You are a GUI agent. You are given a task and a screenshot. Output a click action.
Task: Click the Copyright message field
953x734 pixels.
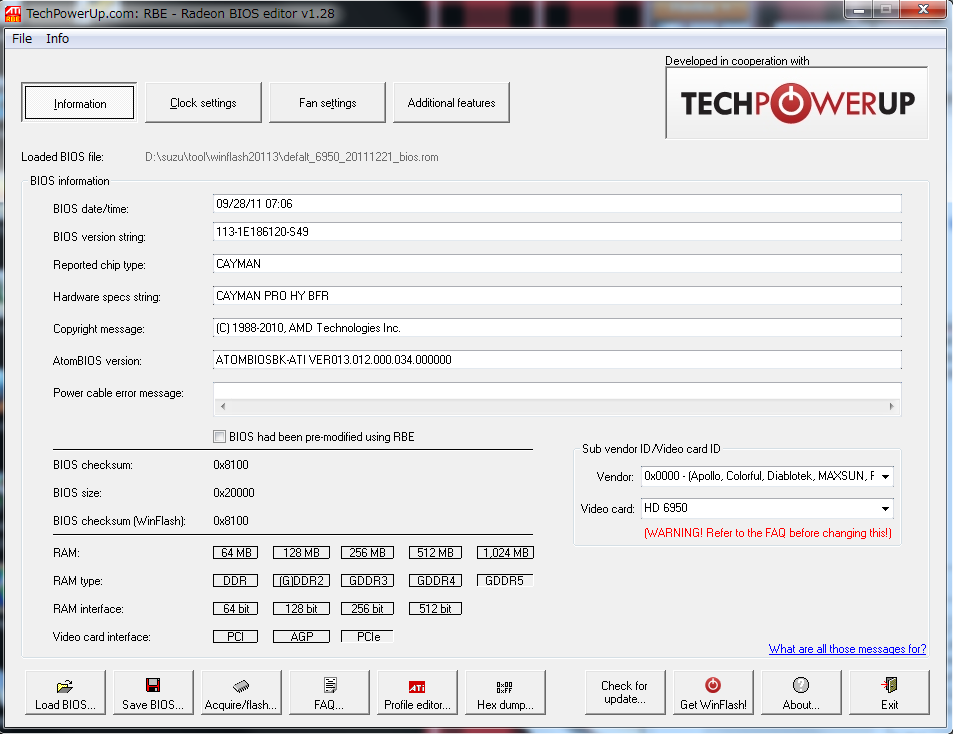click(x=557, y=328)
